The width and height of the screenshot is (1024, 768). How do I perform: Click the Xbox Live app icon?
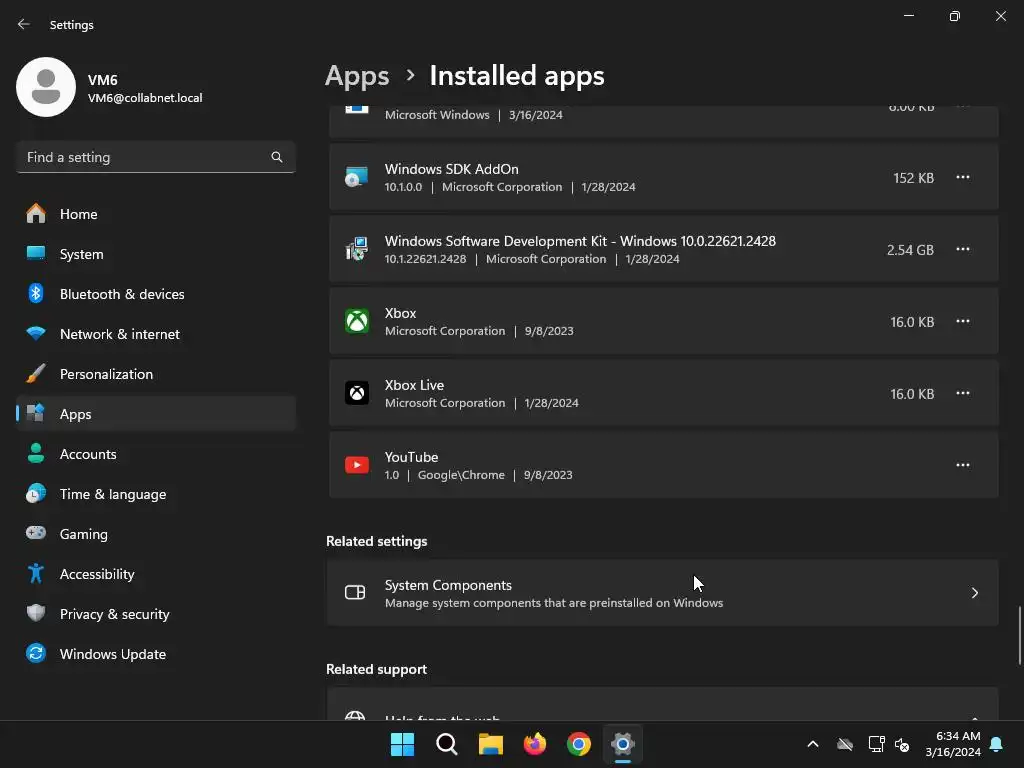357,393
